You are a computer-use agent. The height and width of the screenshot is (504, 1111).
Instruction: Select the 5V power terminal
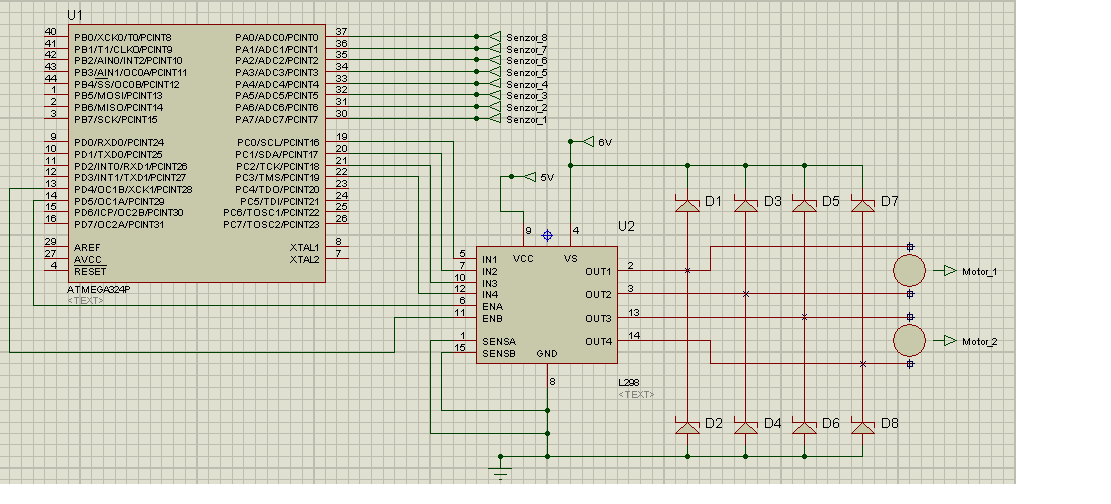coord(530,177)
